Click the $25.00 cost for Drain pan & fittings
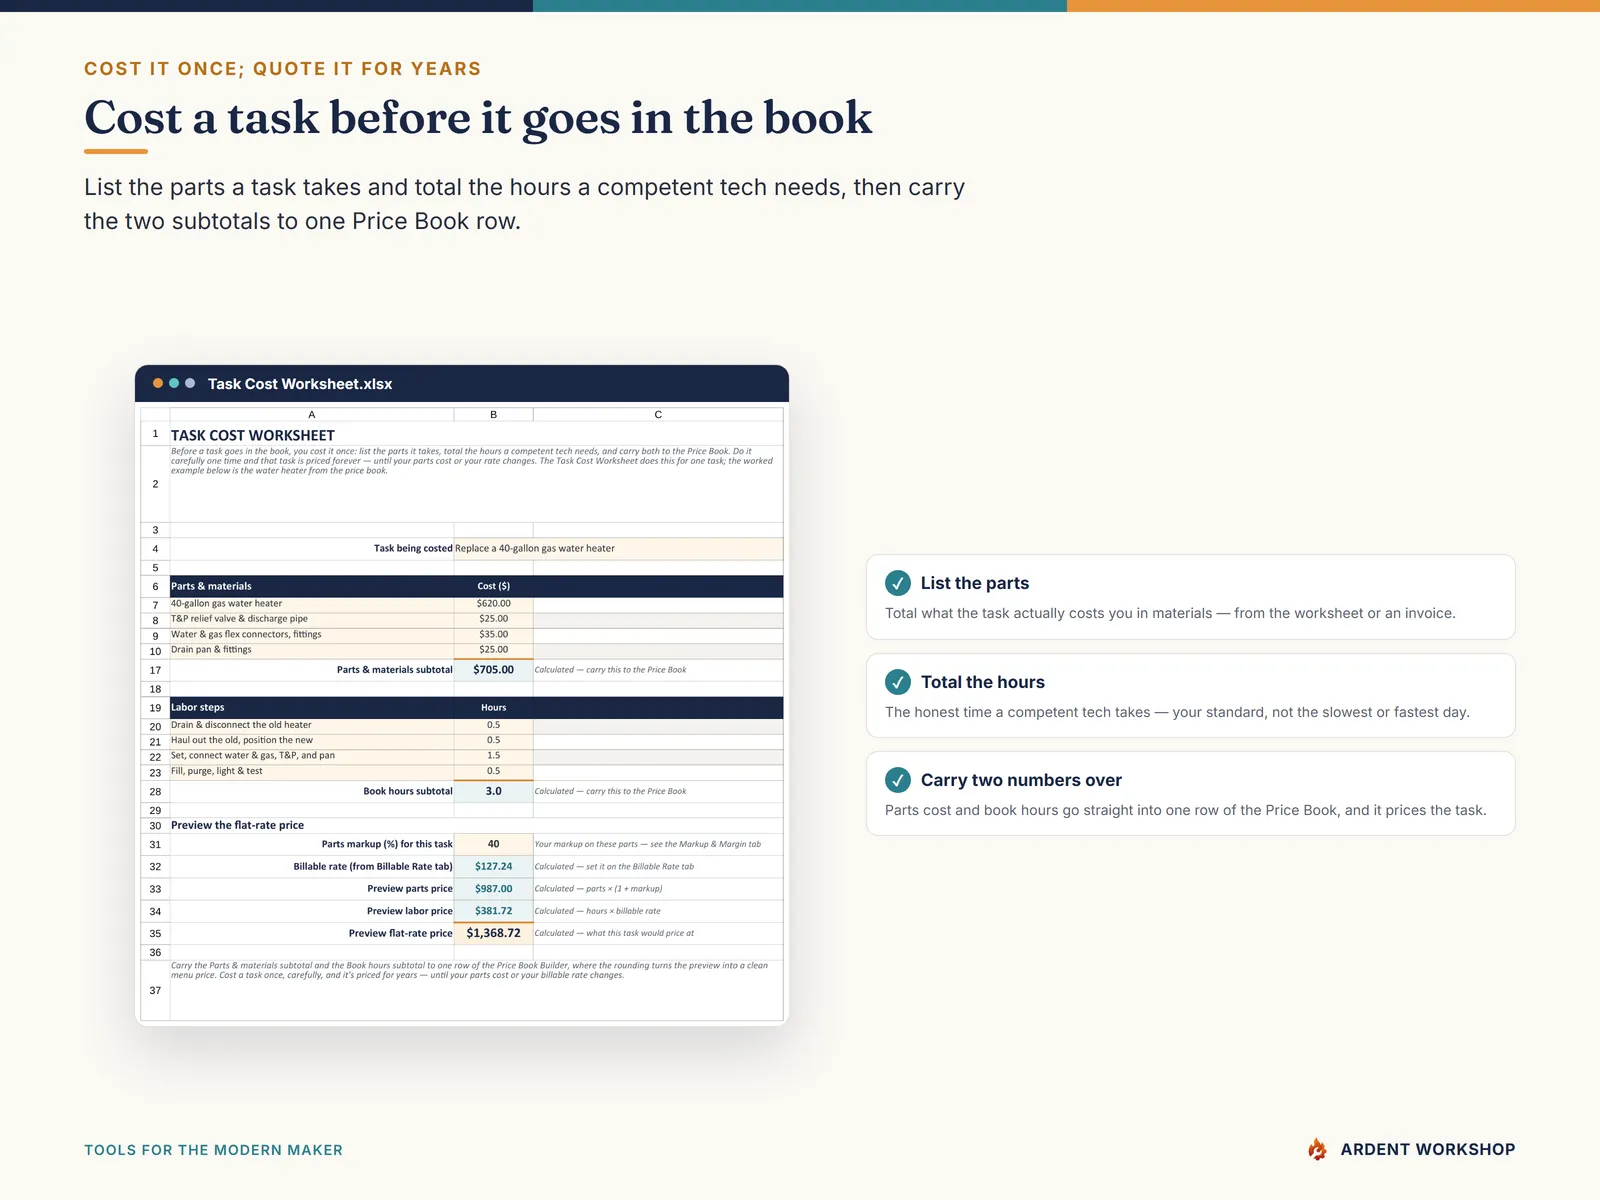The height and width of the screenshot is (1200, 1600). click(x=493, y=650)
